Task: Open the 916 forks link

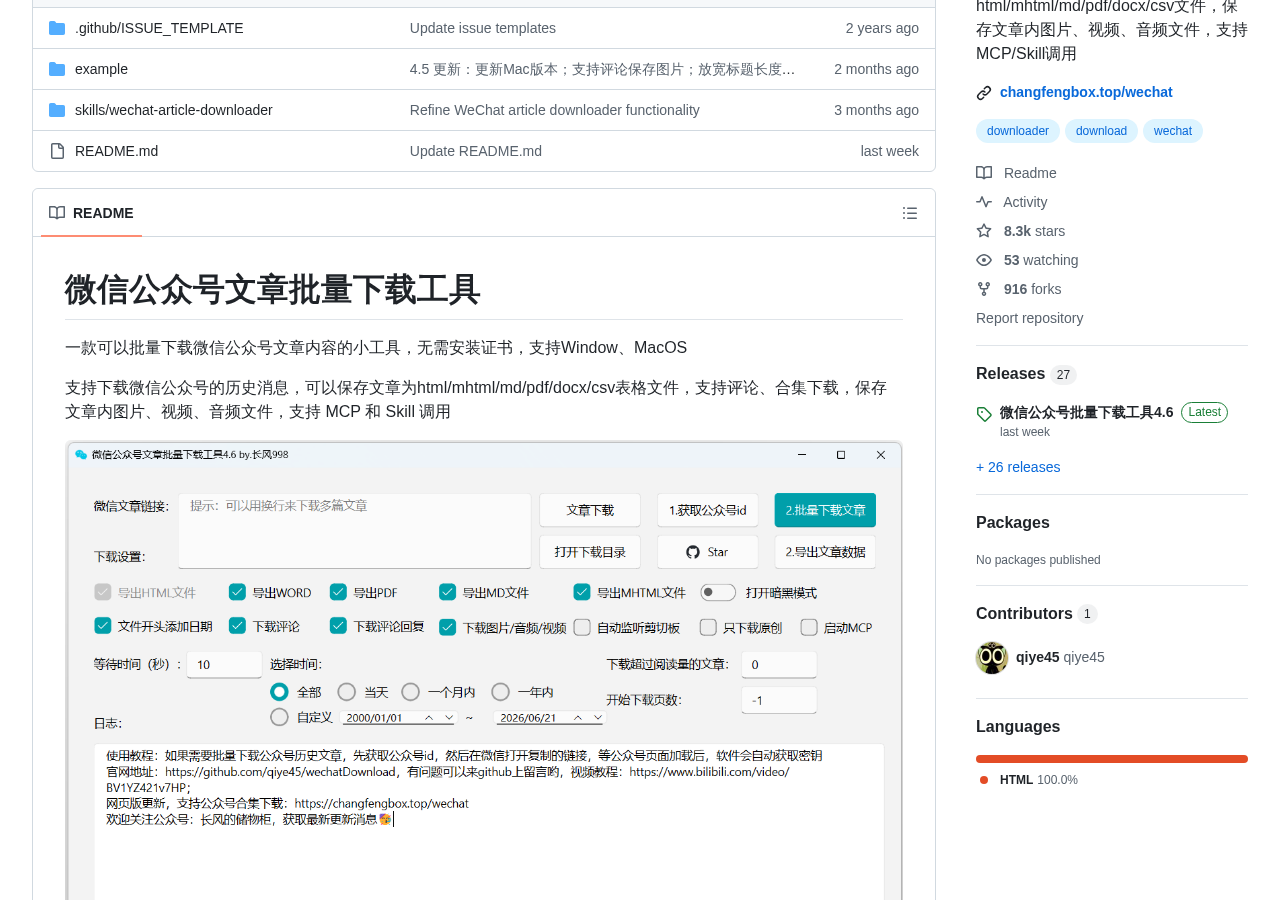Action: click(1032, 289)
